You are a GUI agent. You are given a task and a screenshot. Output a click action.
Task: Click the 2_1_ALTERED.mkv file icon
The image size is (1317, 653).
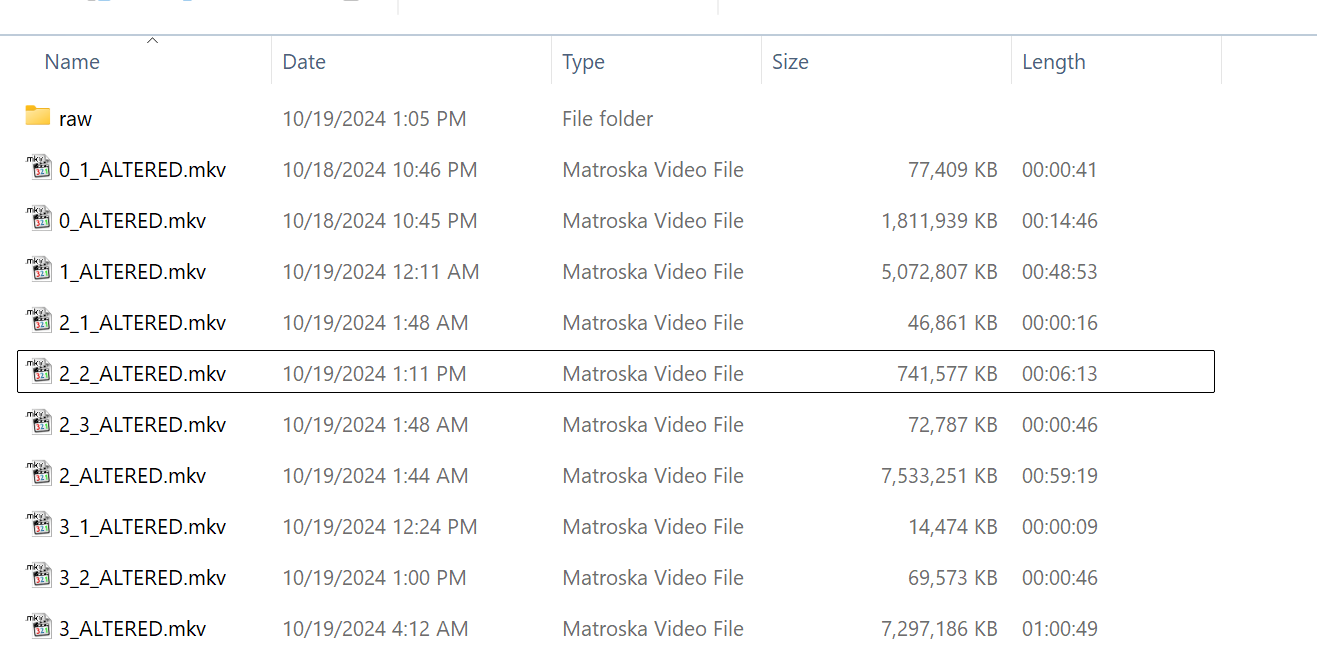38,321
